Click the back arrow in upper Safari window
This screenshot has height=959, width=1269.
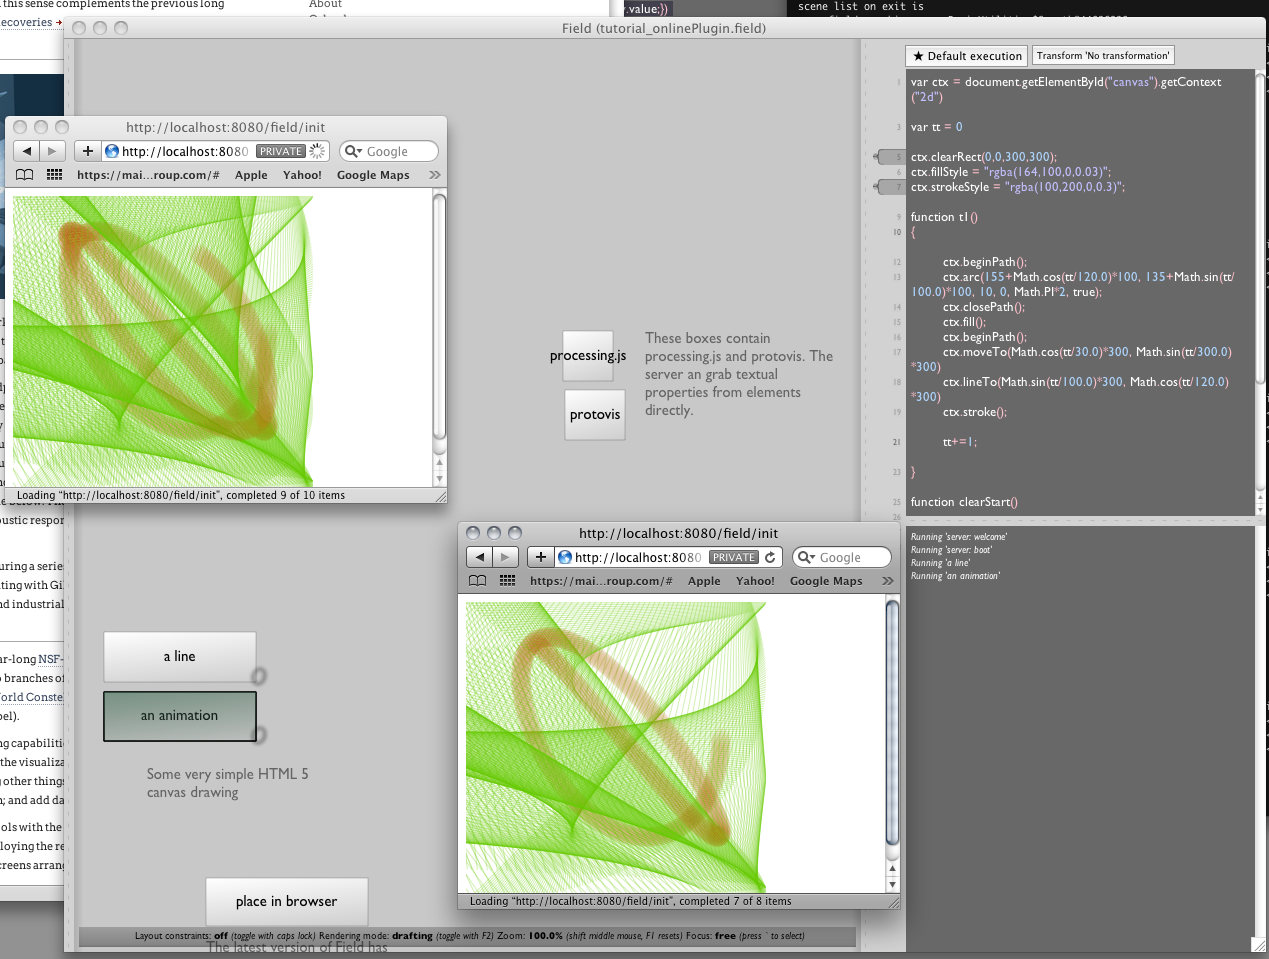point(27,151)
